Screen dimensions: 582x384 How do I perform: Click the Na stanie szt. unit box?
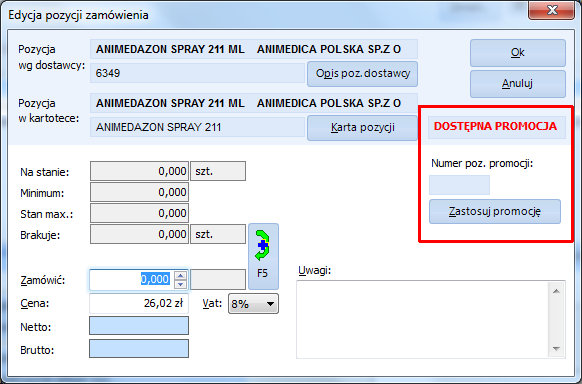pos(218,171)
